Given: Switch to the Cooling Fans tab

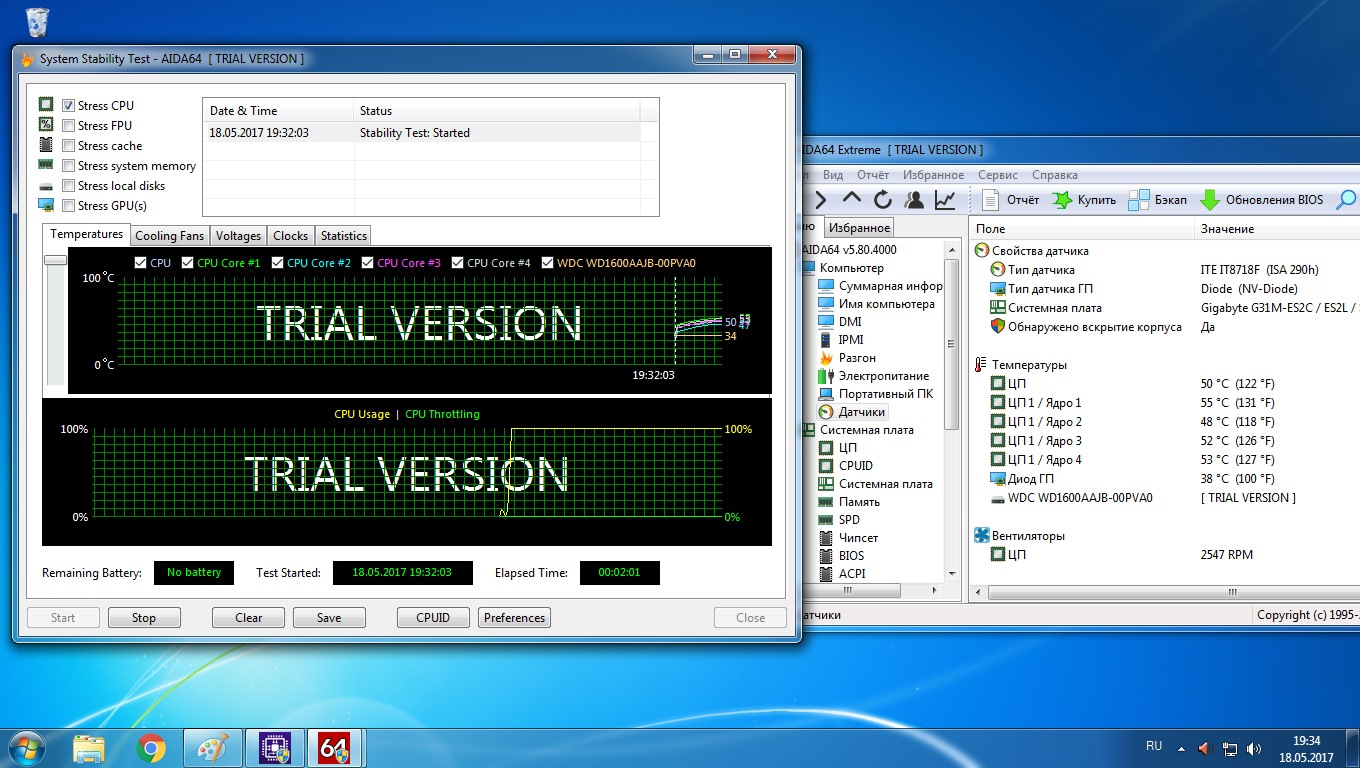Looking at the screenshot, I should tap(169, 236).
